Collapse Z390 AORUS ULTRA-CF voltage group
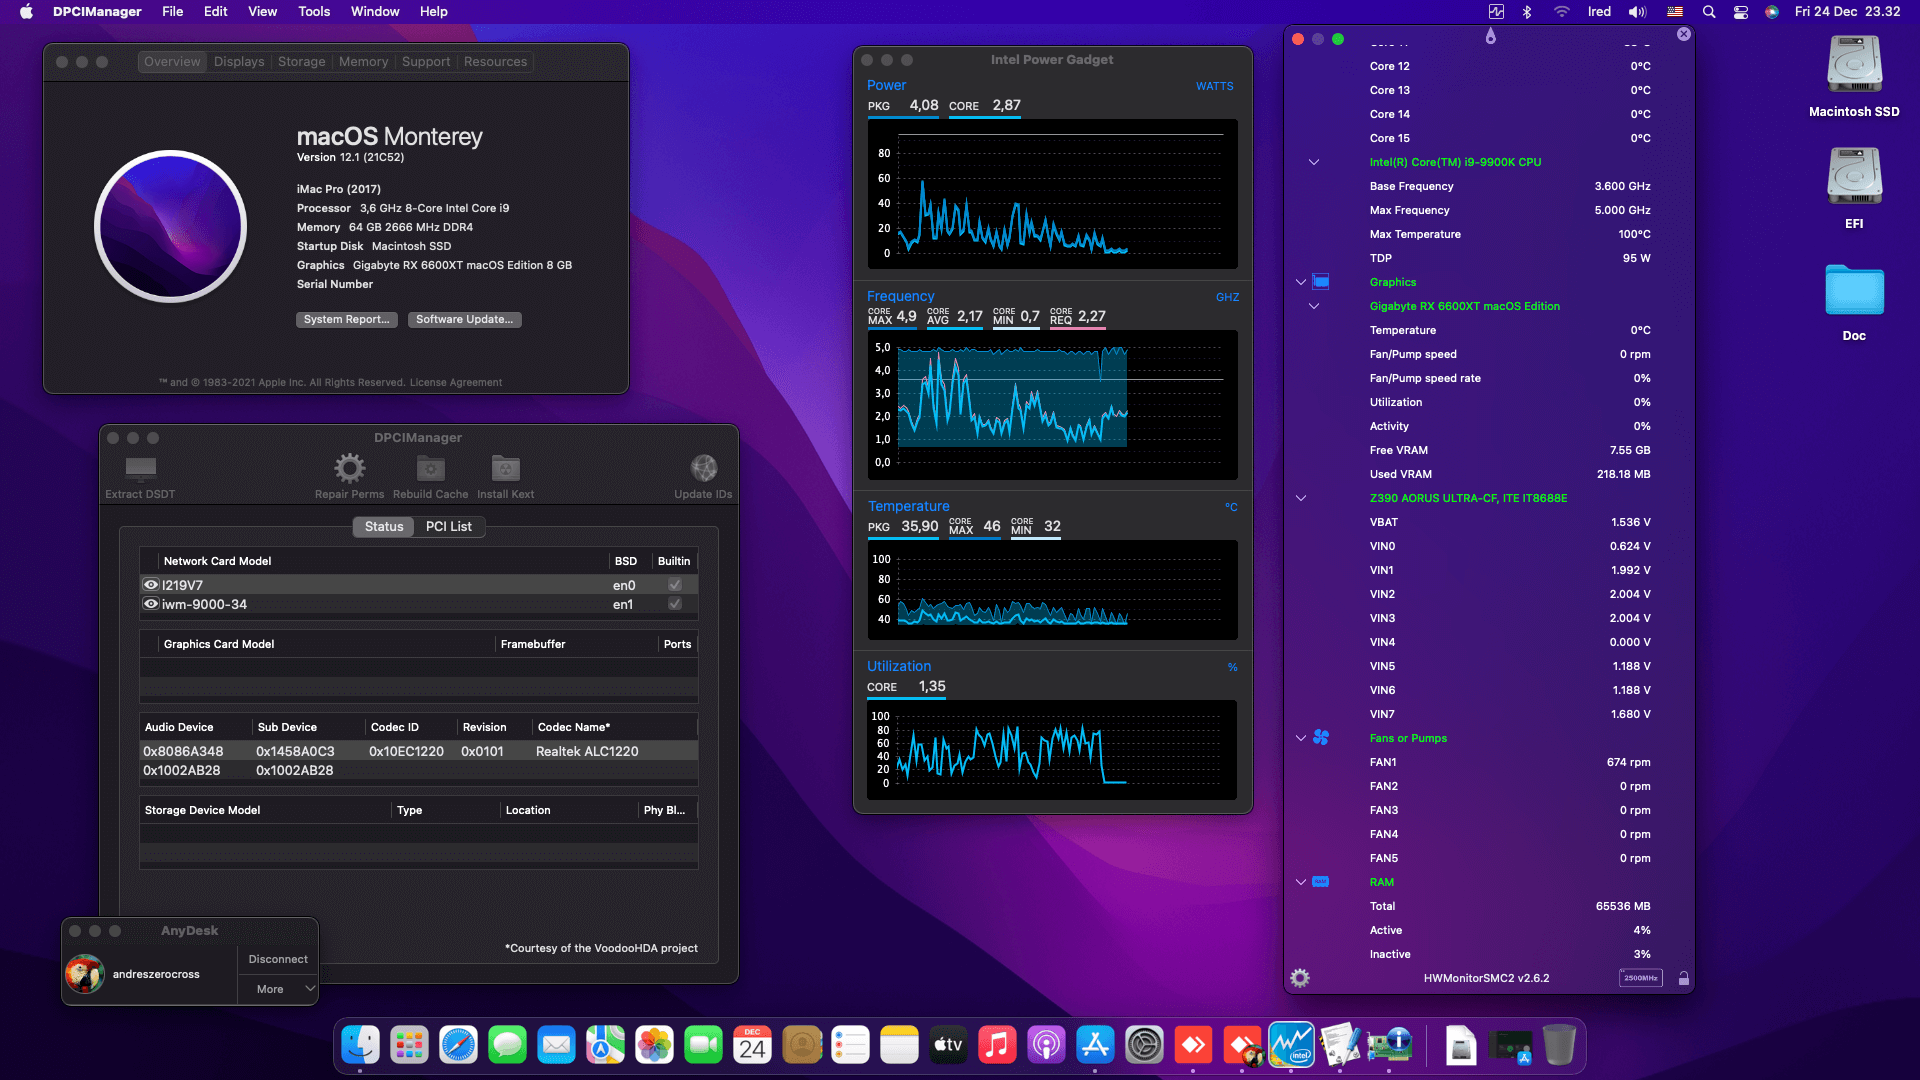Image resolution: width=1920 pixels, height=1080 pixels. pyautogui.click(x=1301, y=498)
